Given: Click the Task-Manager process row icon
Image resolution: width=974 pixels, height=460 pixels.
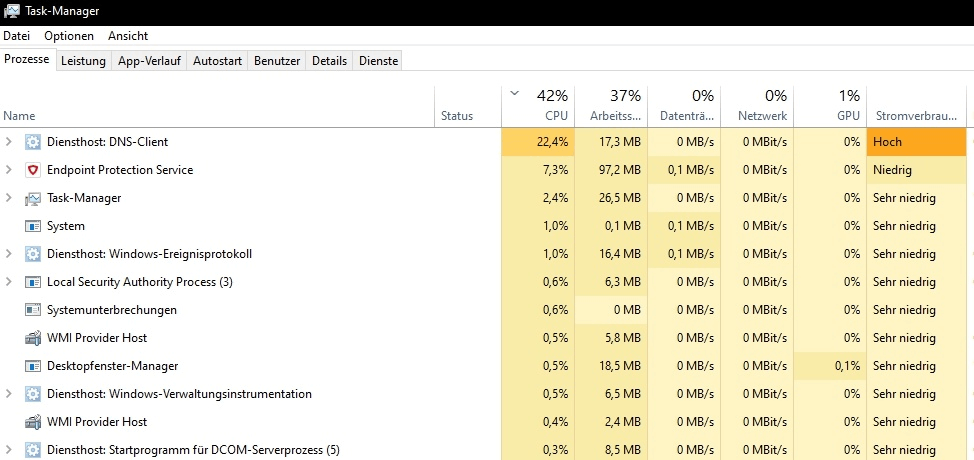Looking at the screenshot, I should coord(32,199).
